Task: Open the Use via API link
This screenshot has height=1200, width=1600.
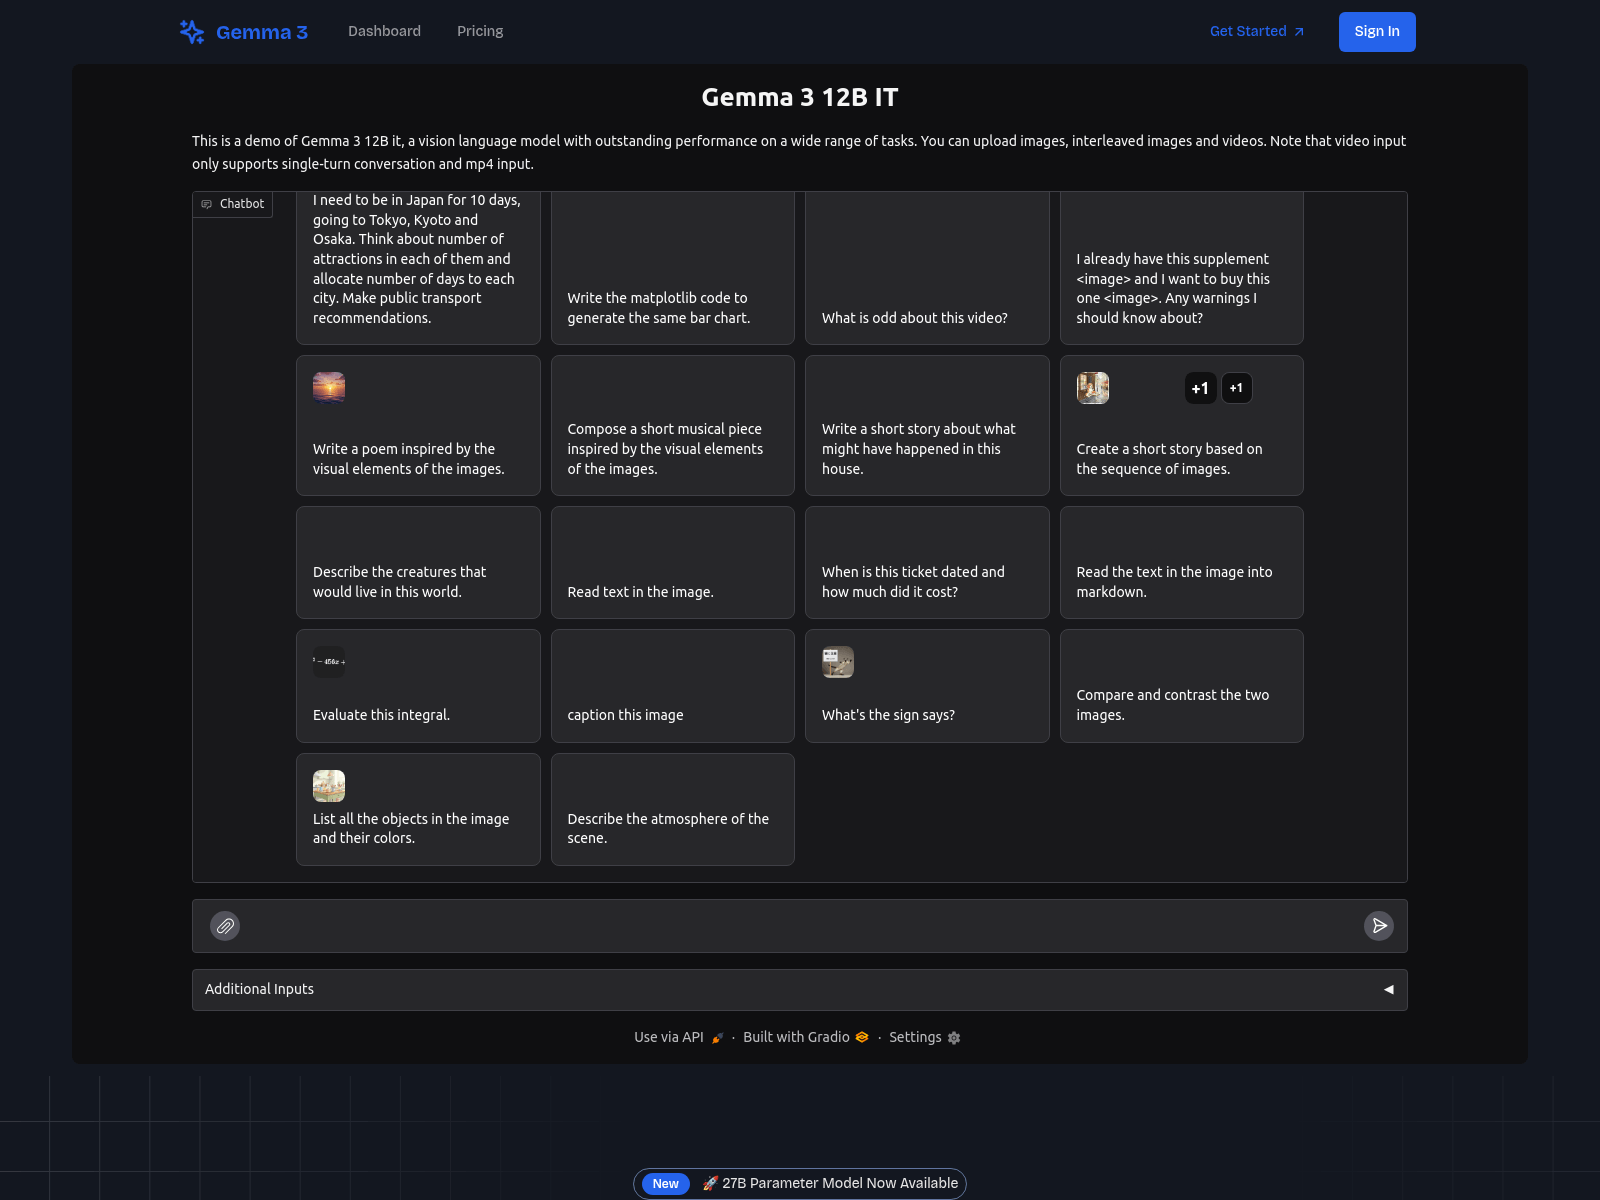Action: click(x=667, y=1037)
